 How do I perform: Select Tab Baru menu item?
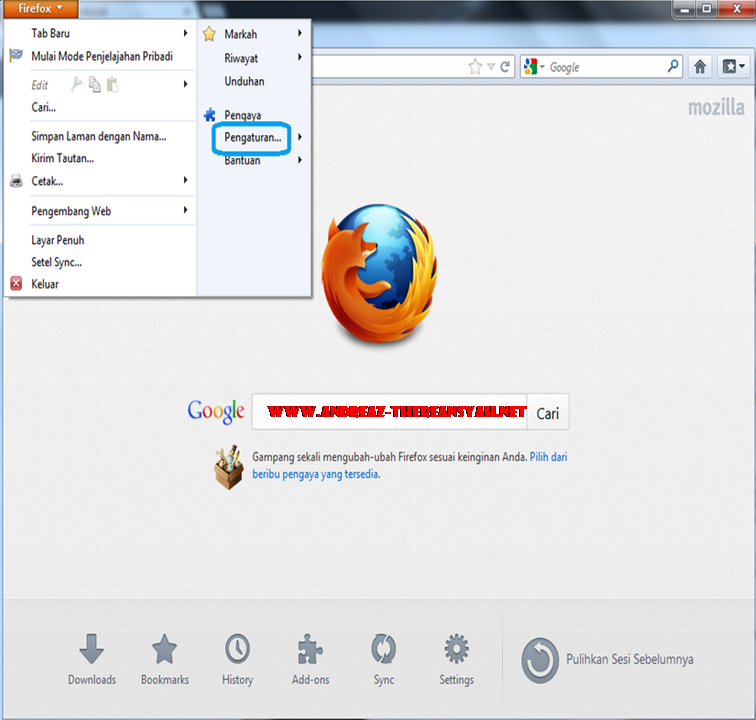(x=51, y=33)
